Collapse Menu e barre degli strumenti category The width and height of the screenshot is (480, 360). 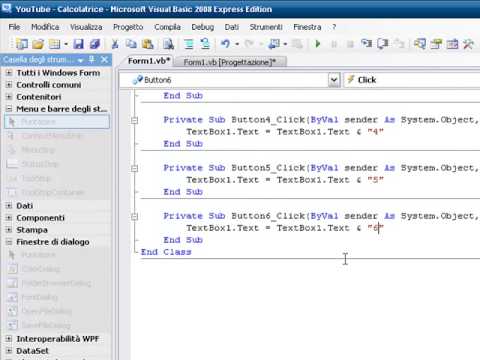9,109
